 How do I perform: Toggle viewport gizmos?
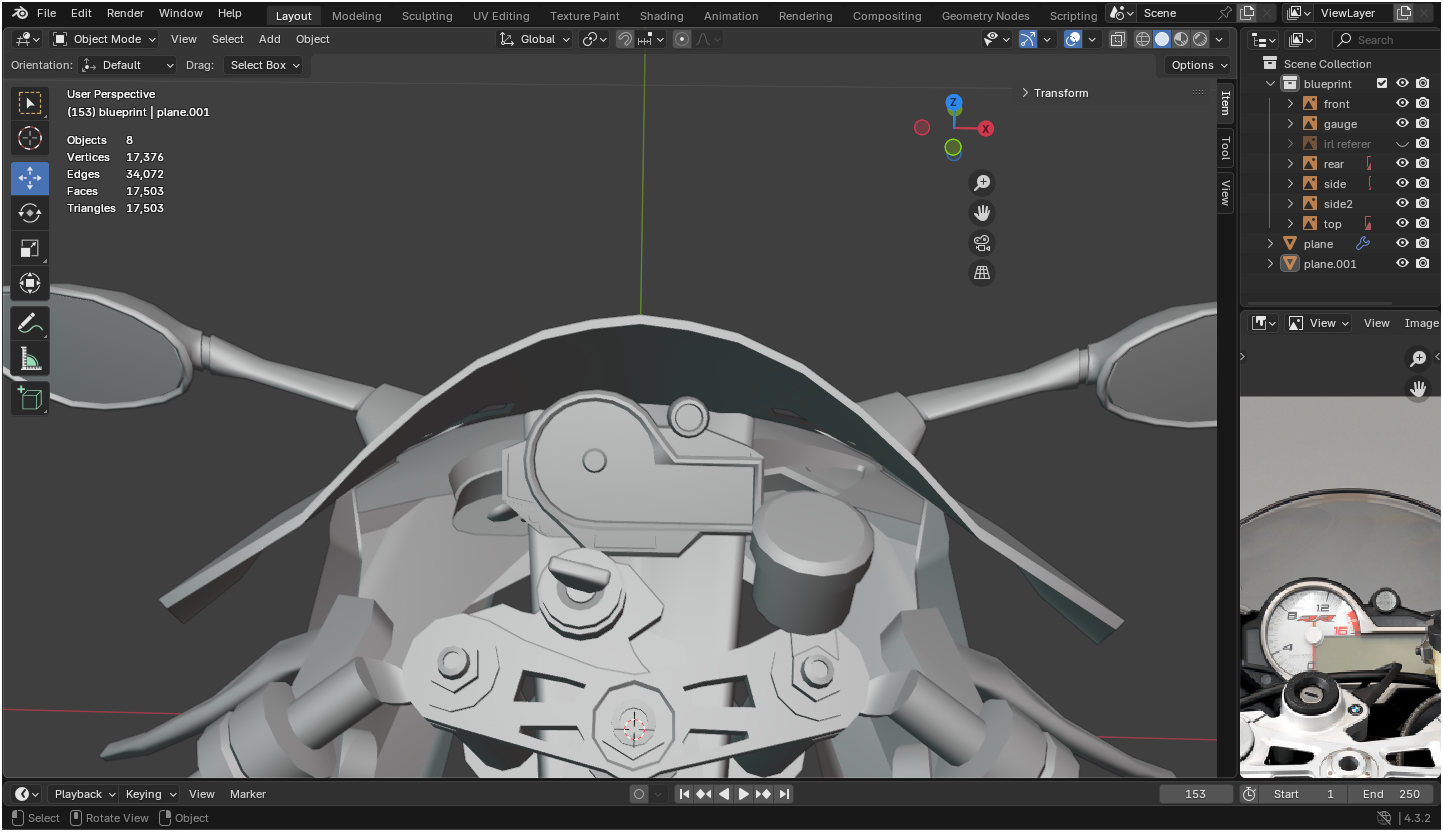pyautogui.click(x=1028, y=39)
